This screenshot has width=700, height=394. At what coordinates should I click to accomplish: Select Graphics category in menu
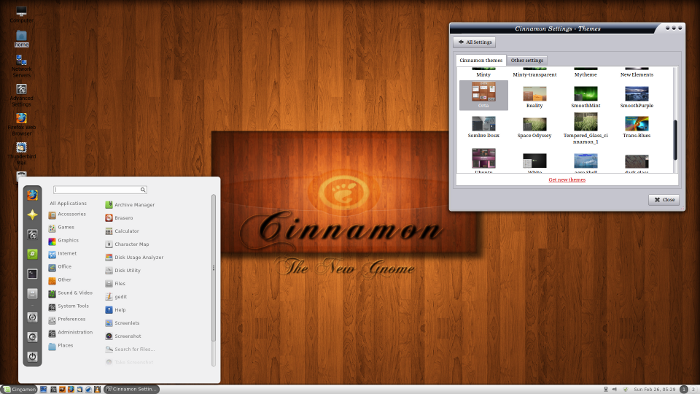[x=63, y=241]
